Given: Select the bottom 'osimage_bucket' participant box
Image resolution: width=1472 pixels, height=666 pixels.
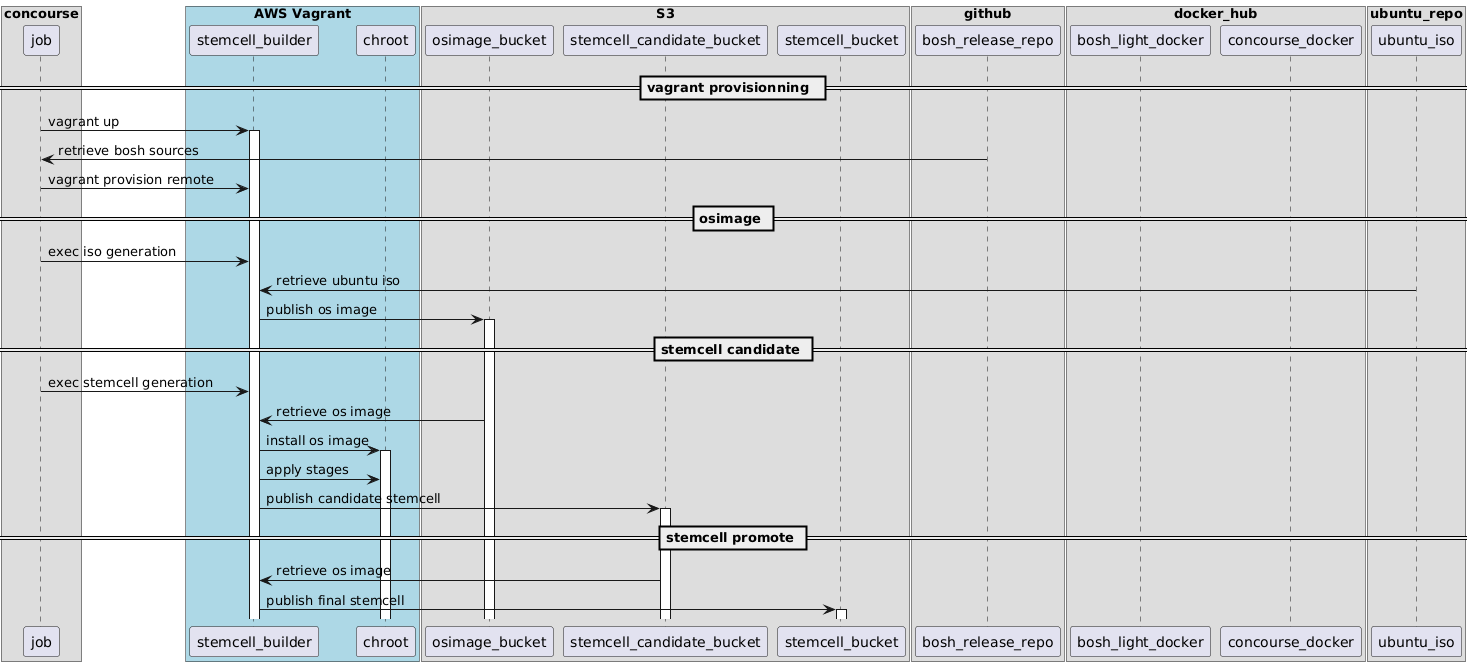Looking at the screenshot, I should pos(489,642).
